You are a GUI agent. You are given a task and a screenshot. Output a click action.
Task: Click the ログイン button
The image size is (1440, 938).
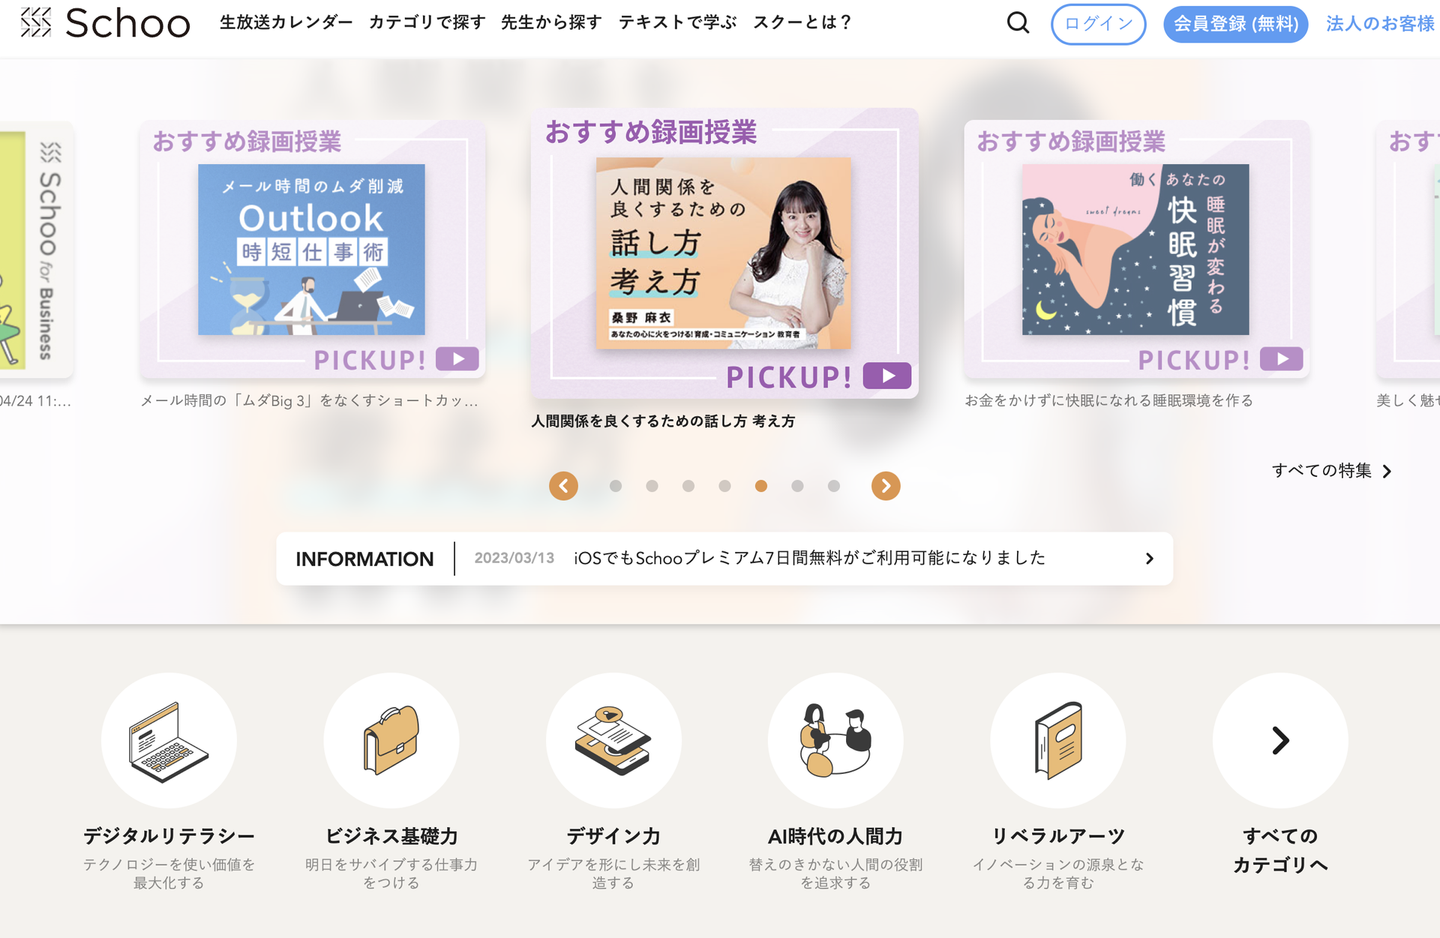1098,24
